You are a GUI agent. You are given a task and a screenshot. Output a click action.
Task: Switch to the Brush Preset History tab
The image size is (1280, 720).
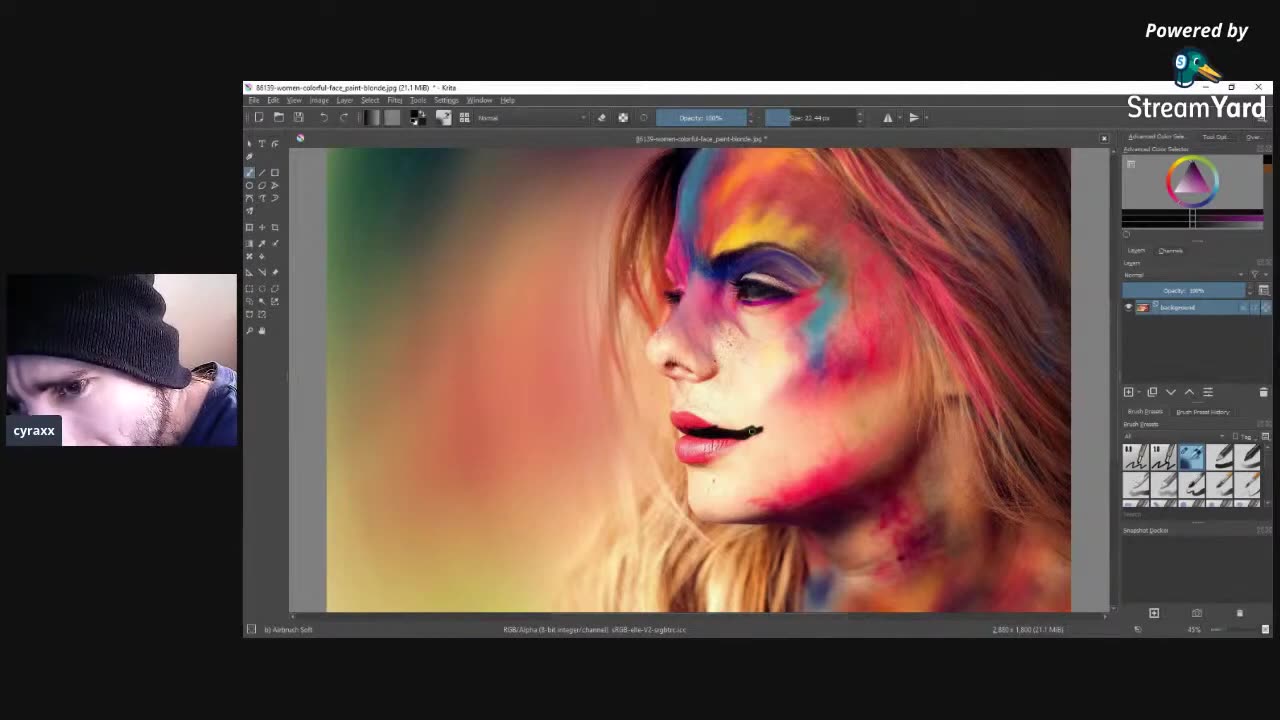point(1202,412)
